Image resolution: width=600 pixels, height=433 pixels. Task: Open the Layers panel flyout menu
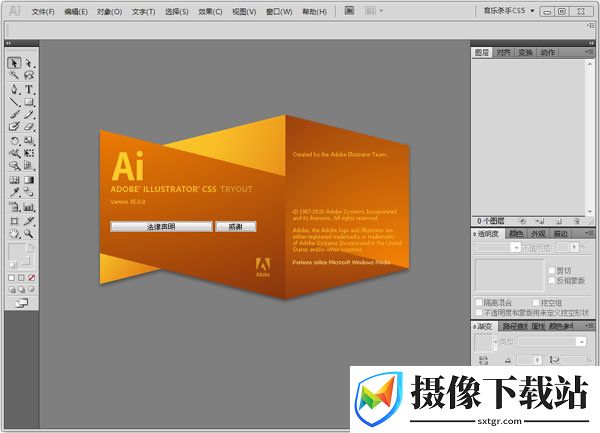pyautogui.click(x=590, y=52)
